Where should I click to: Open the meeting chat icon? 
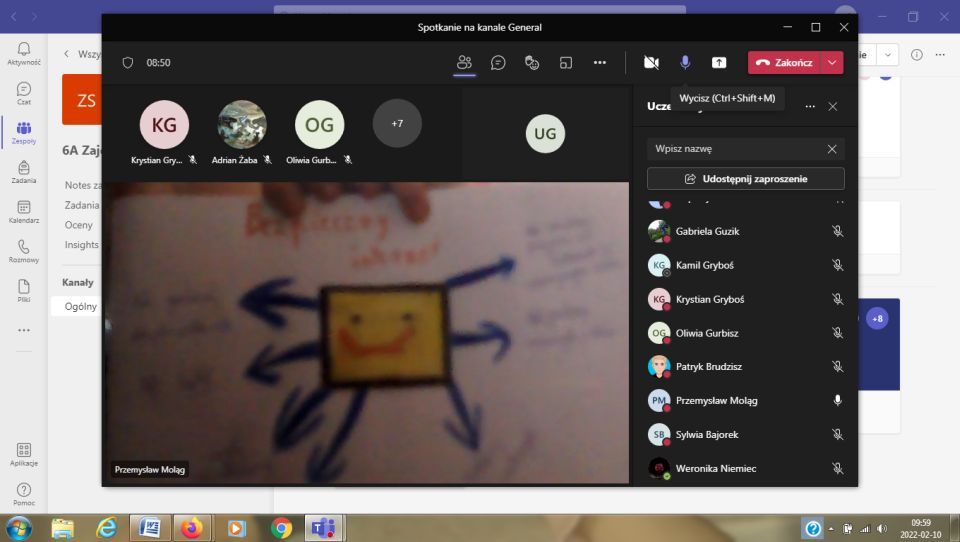pos(498,62)
